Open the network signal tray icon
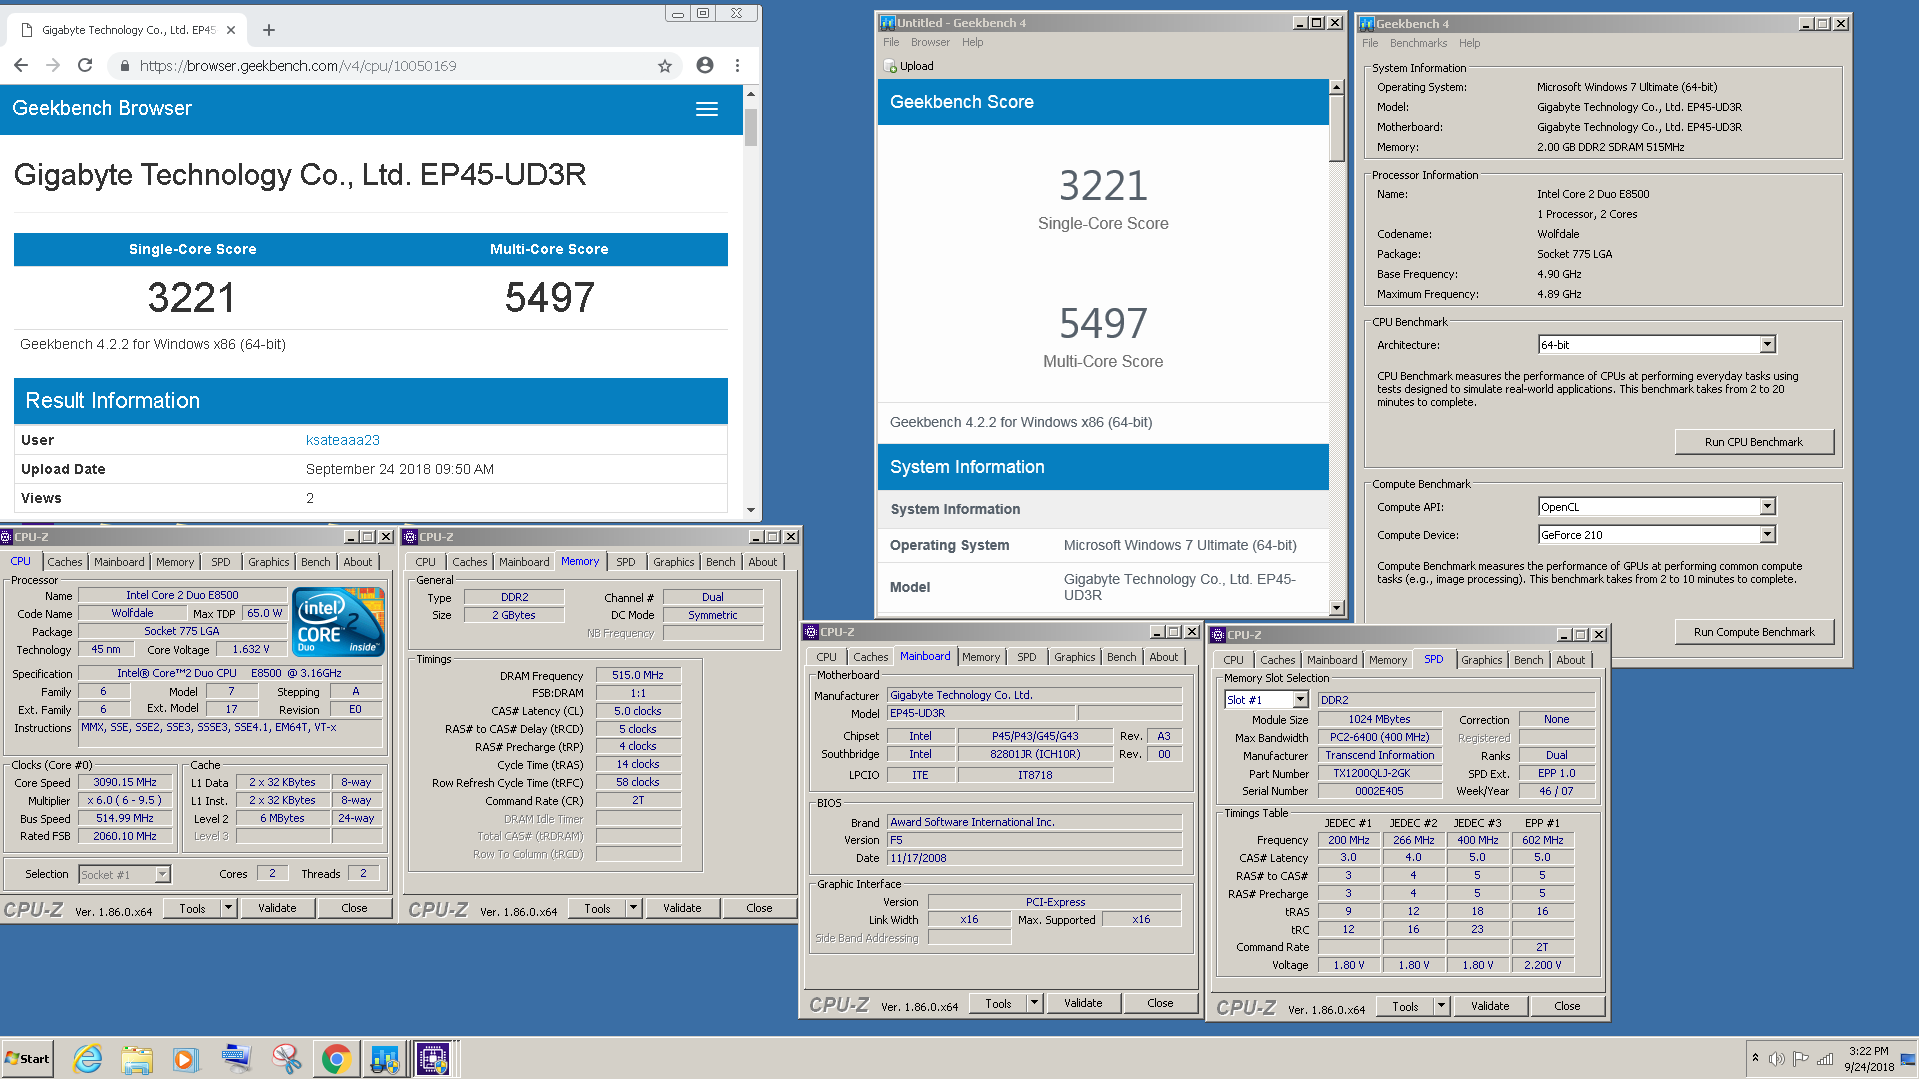 (x=1825, y=1059)
